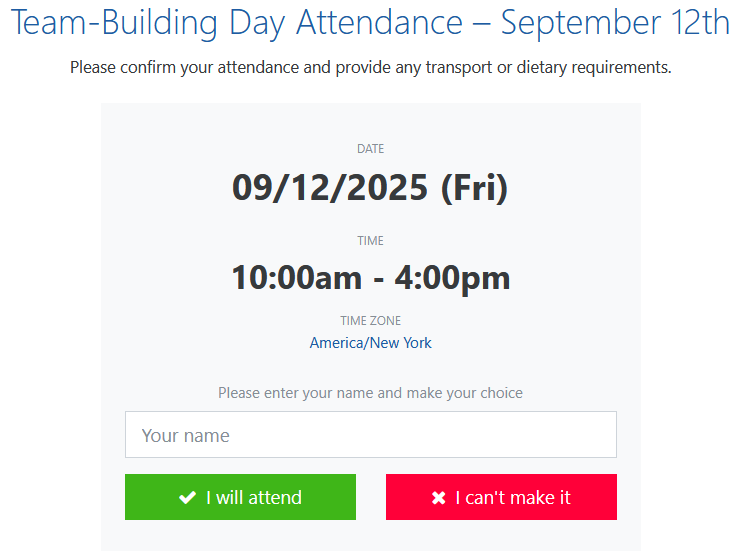This screenshot has height=551, width=751.
Task: Confirm with the I will attend button
Action: (x=240, y=497)
